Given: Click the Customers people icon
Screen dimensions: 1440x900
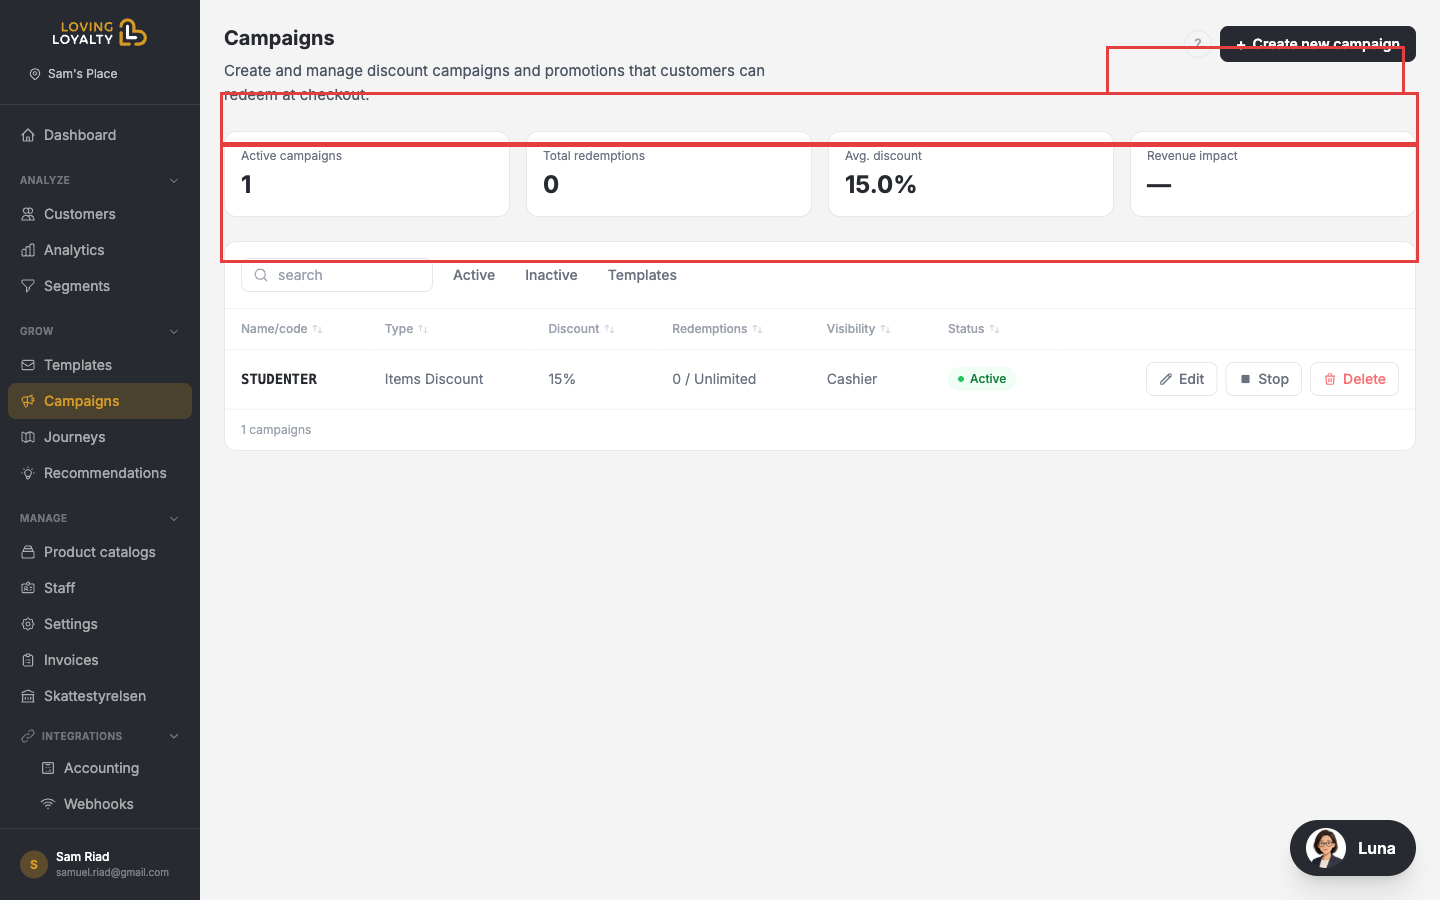Looking at the screenshot, I should point(28,214).
